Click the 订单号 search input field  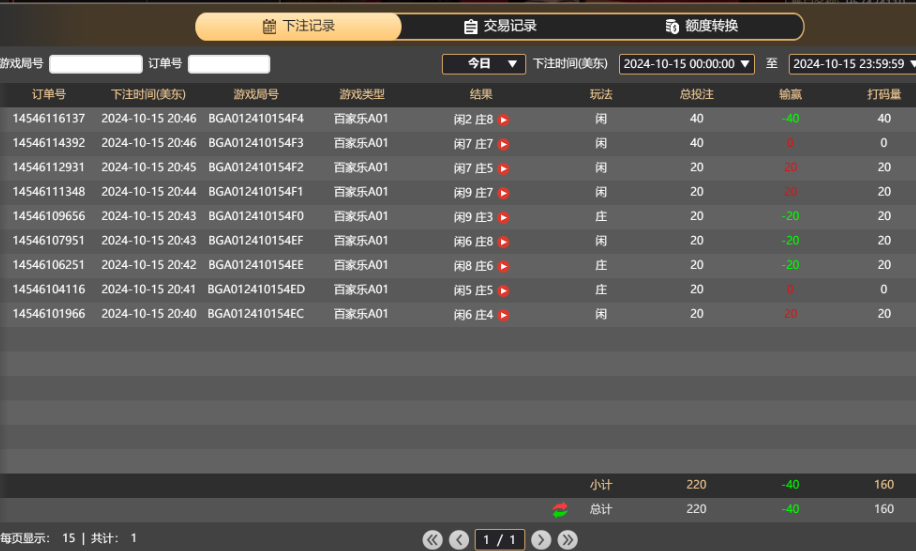pyautogui.click(x=229, y=64)
